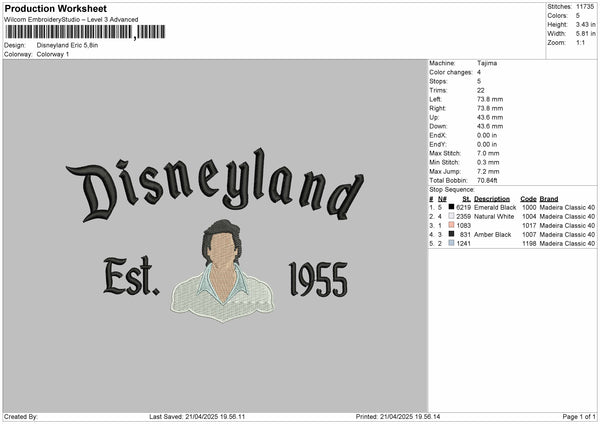The image size is (600, 424).
Task: Click the Colors count value
Action: (578, 16)
